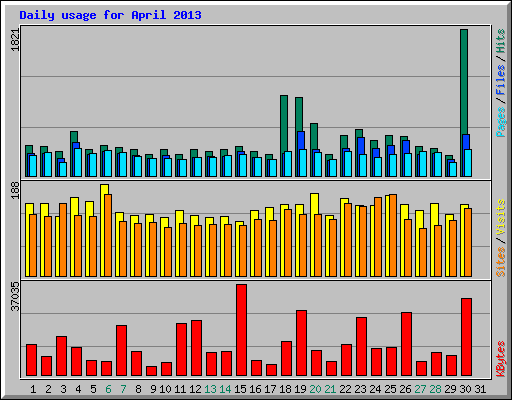Click the Sites legend label
The height and width of the screenshot is (400, 512).
(501, 262)
